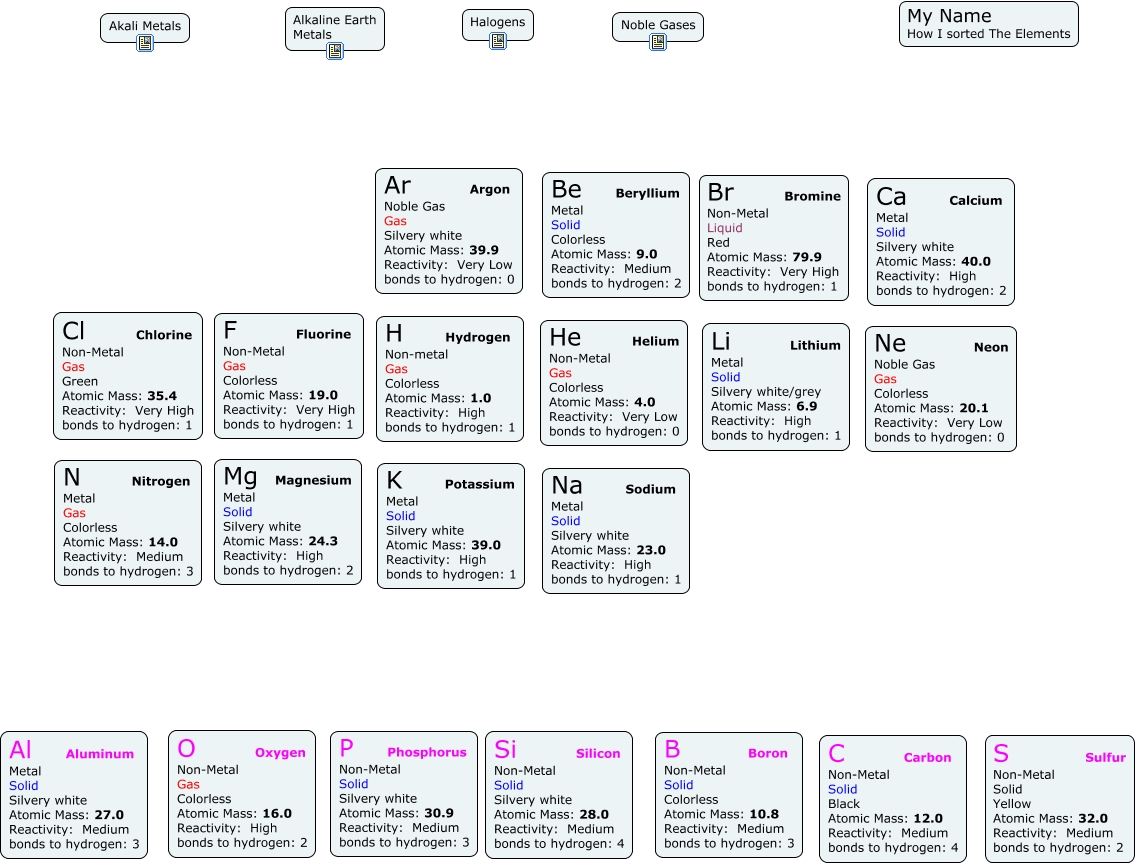Click the pink-titled Aluminum card

pos(73,794)
